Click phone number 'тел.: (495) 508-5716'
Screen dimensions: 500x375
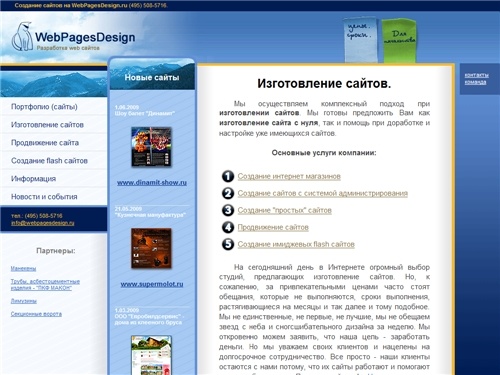pyautogui.click(x=37, y=216)
